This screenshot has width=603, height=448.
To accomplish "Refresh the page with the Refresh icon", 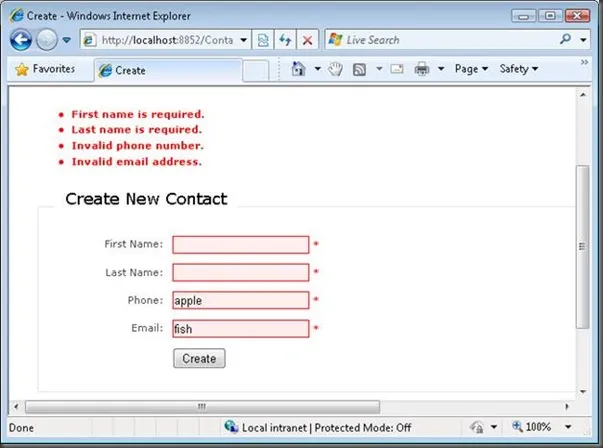I will [285, 40].
